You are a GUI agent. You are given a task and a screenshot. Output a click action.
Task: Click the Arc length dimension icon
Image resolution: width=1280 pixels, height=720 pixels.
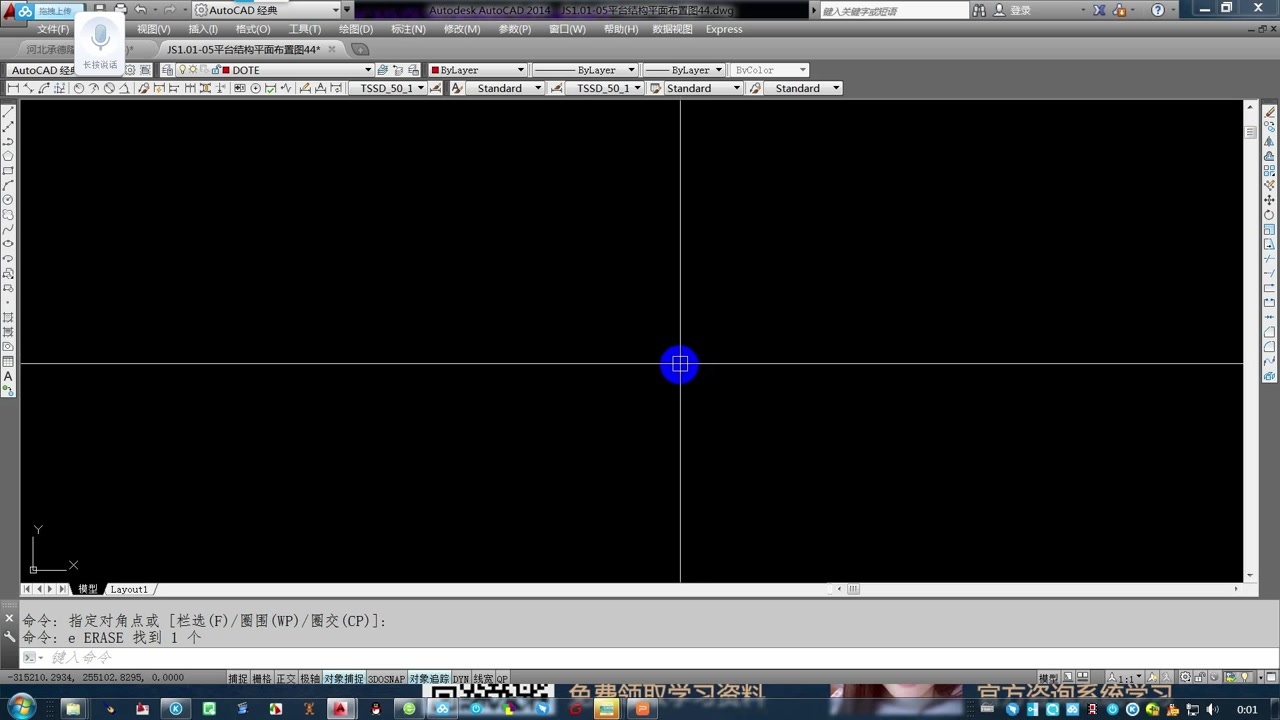45,88
